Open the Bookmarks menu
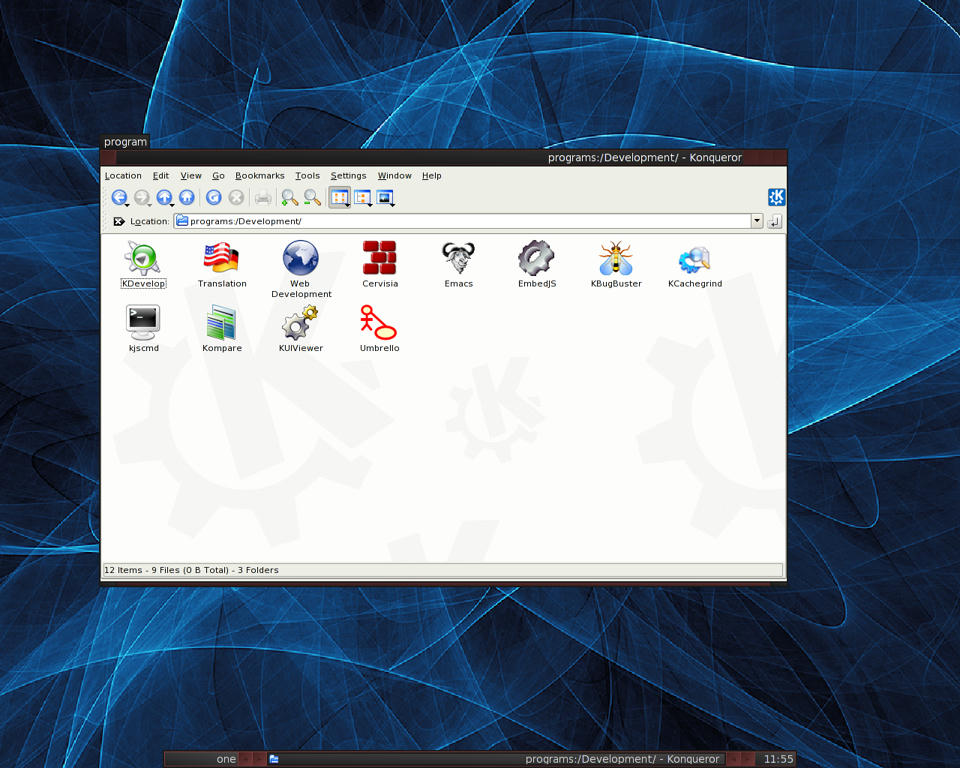The width and height of the screenshot is (960, 768). click(260, 176)
